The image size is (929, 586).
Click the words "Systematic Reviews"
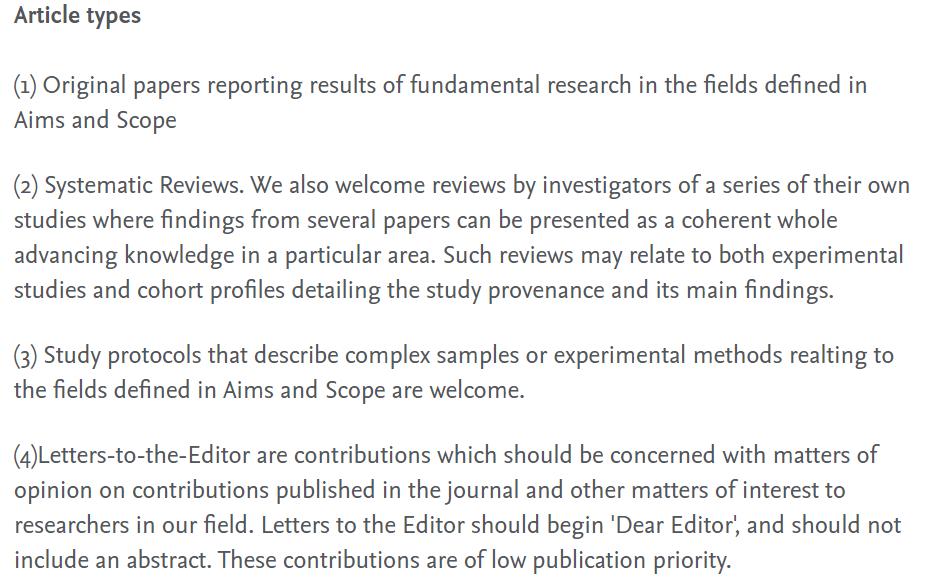[142, 185]
